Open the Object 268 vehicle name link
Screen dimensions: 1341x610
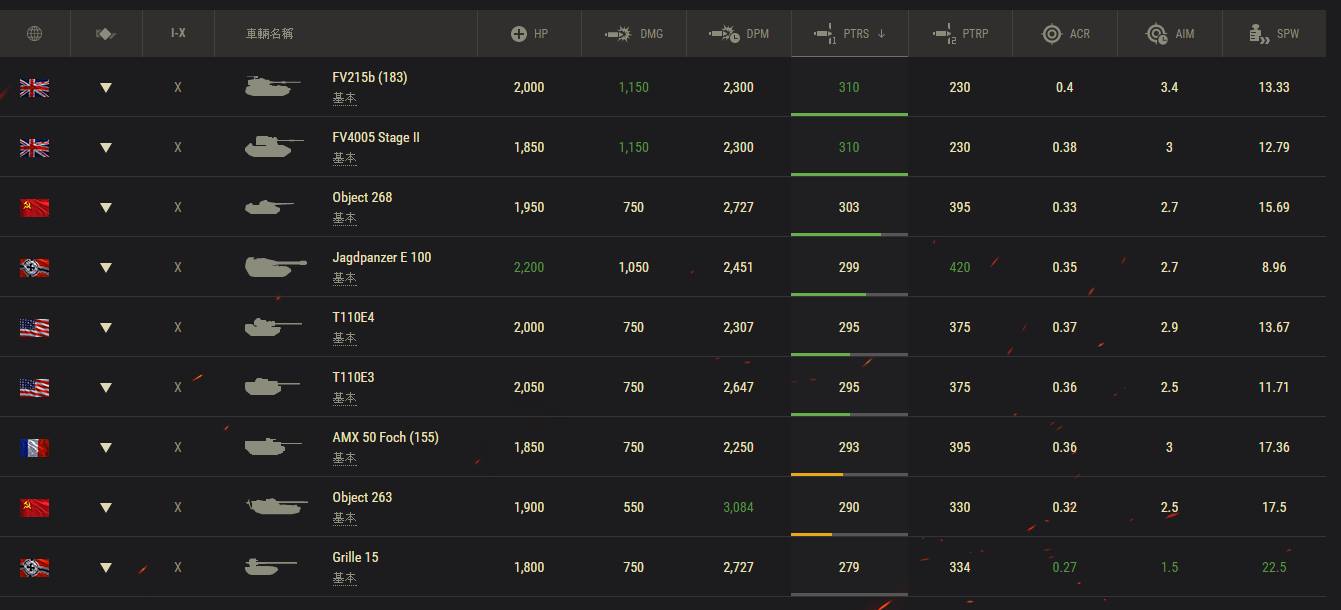click(362, 198)
